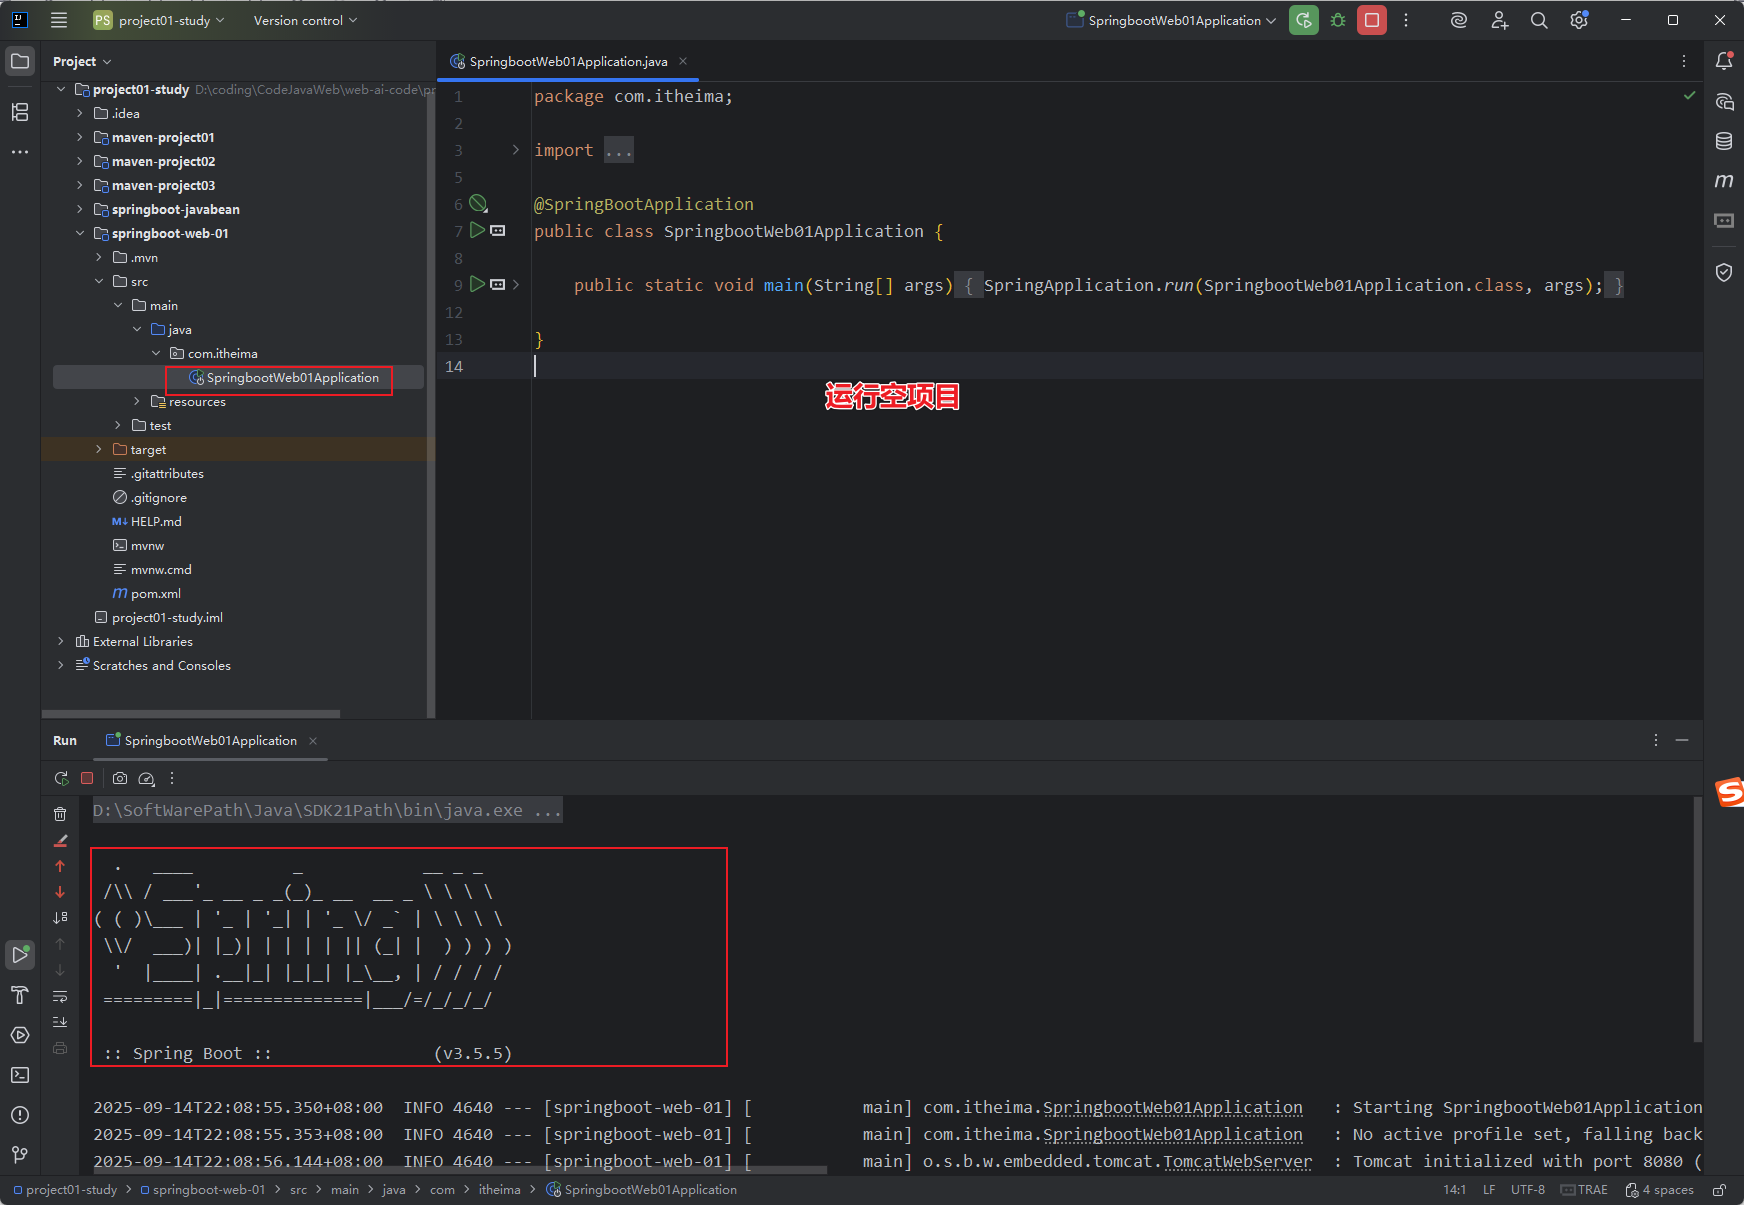This screenshot has width=1744, height=1205.
Task: Open Code With Me user icon
Action: (1499, 20)
